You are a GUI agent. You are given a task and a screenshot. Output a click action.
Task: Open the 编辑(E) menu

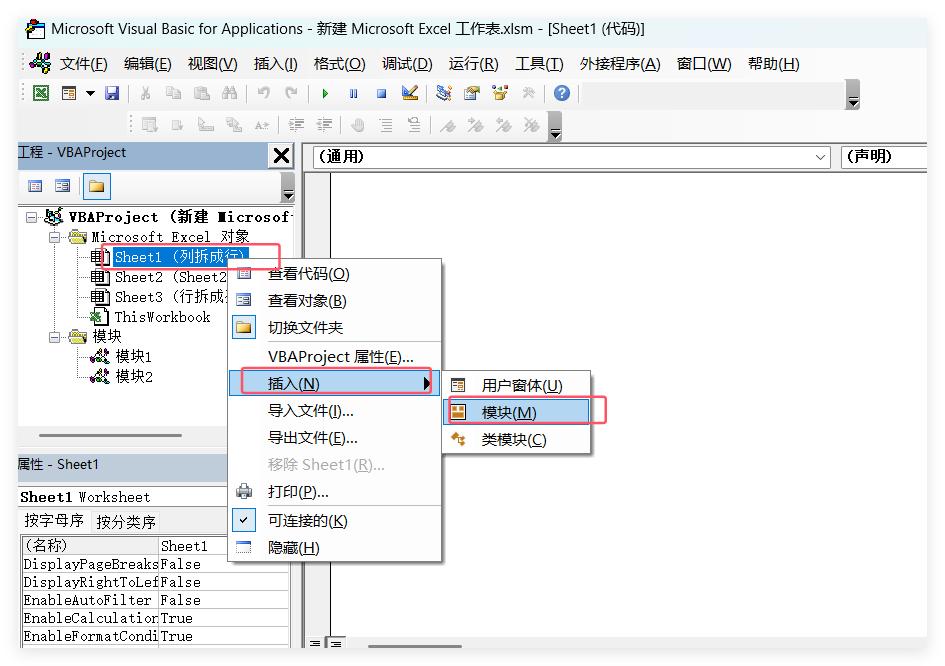147,63
